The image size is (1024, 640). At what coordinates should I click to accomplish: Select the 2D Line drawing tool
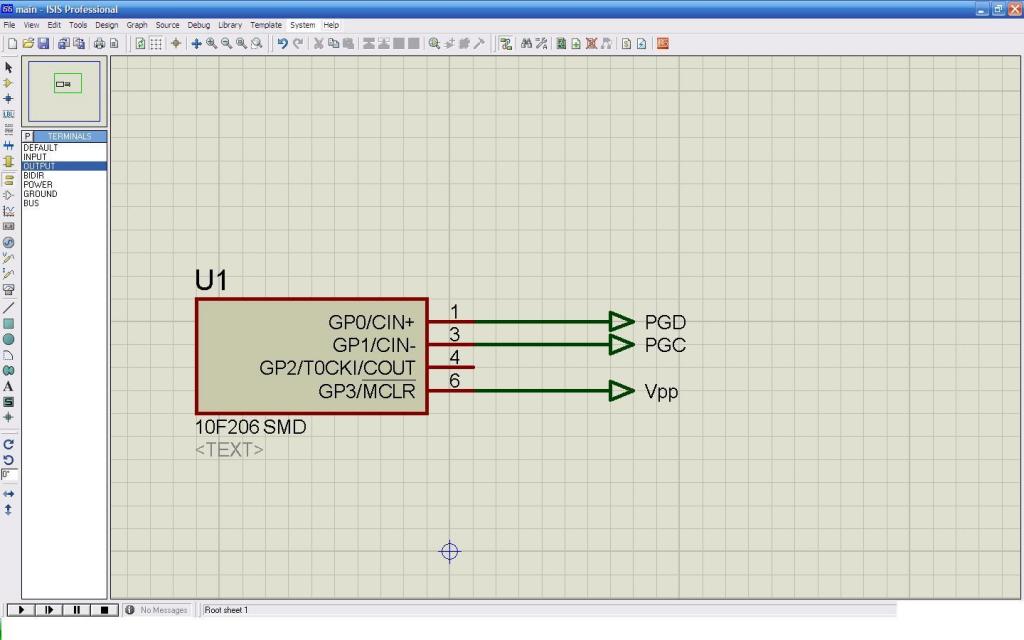click(8, 308)
